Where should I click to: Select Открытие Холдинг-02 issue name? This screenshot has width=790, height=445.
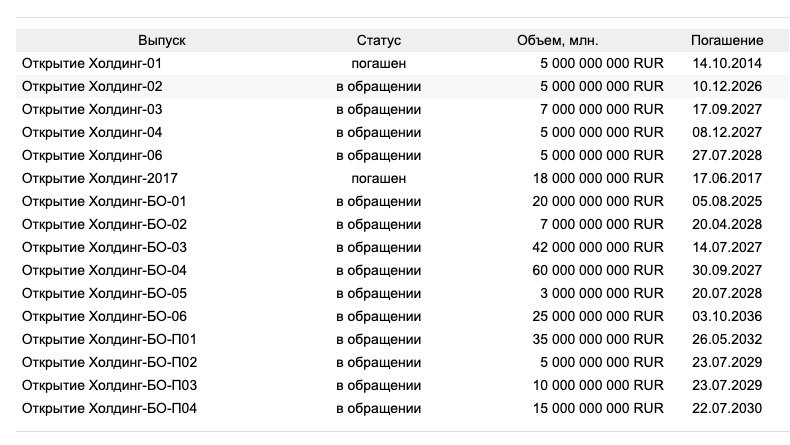[x=92, y=86]
